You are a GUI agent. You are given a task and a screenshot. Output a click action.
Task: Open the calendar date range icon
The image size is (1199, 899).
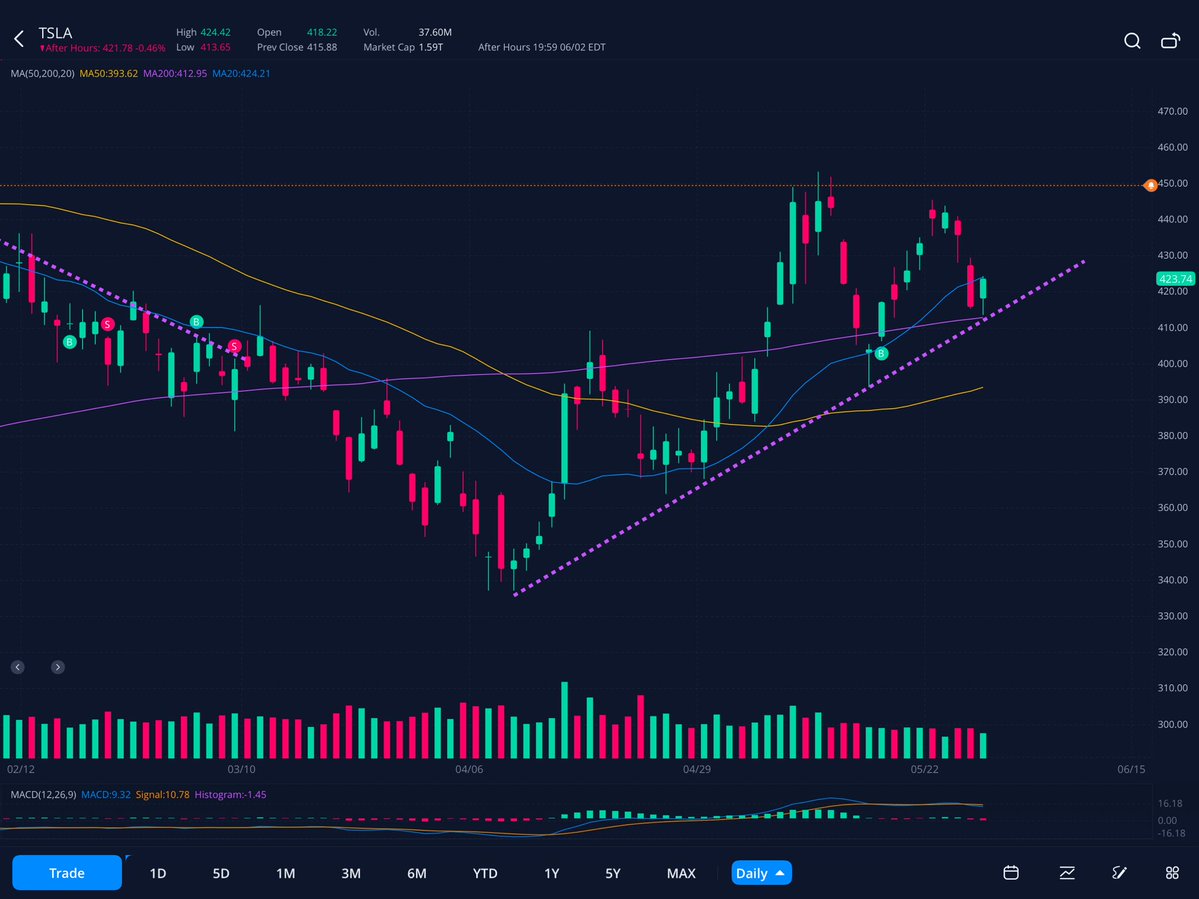(1011, 872)
